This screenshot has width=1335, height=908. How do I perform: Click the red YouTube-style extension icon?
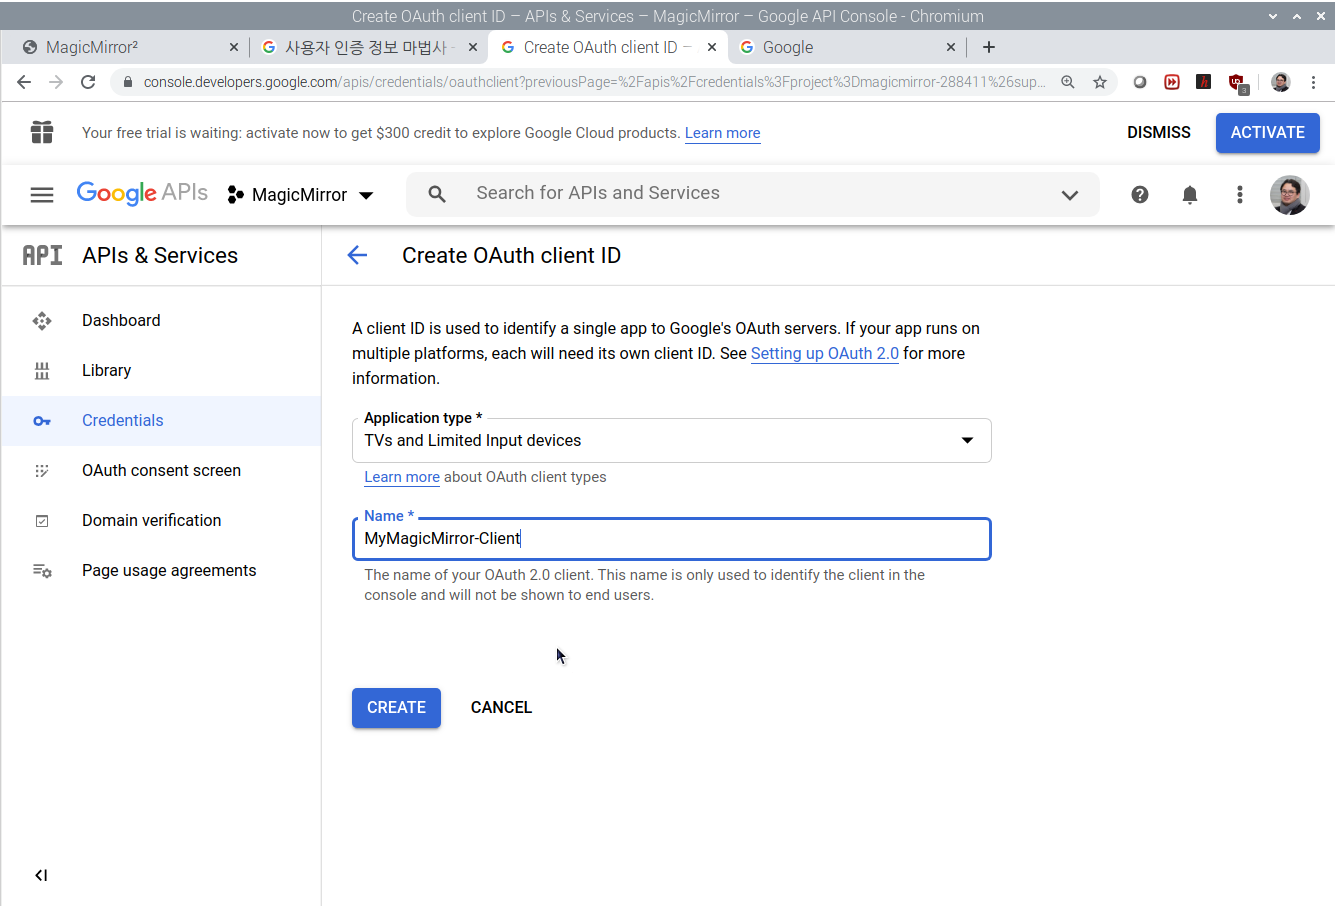[x=1172, y=82]
